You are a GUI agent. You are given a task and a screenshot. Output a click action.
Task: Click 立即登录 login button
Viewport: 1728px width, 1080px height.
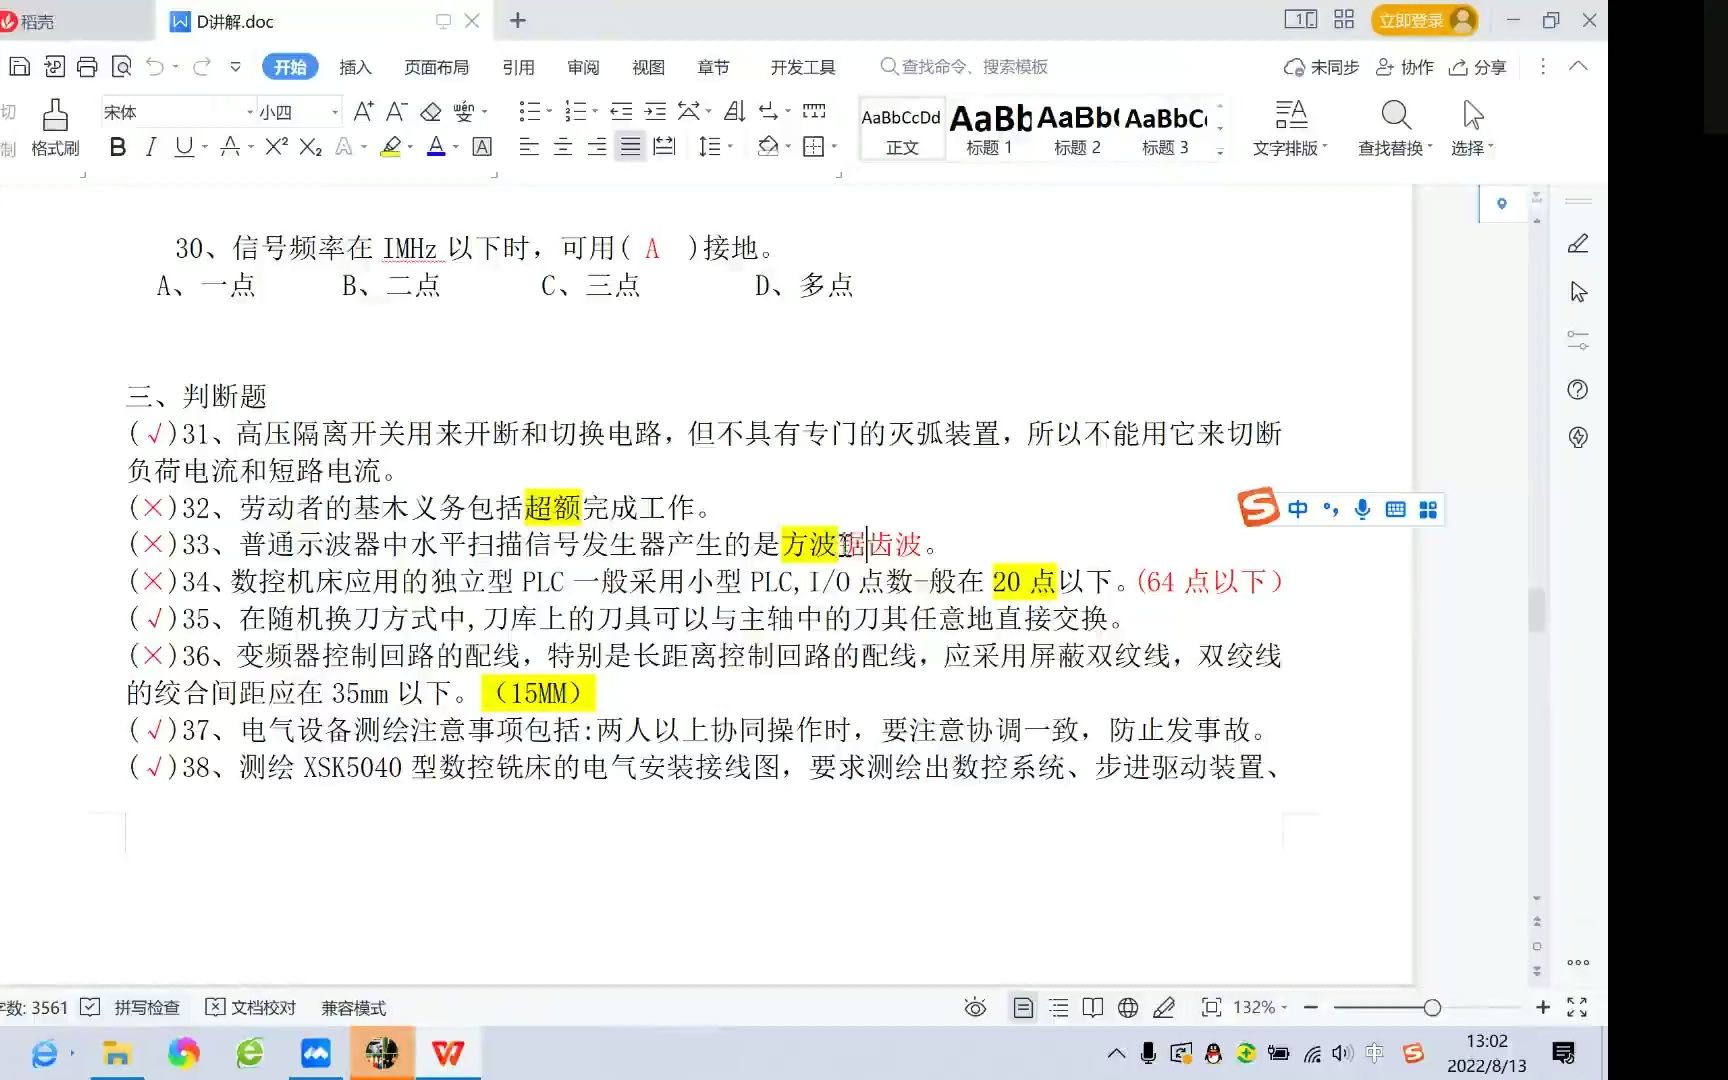(x=1424, y=20)
